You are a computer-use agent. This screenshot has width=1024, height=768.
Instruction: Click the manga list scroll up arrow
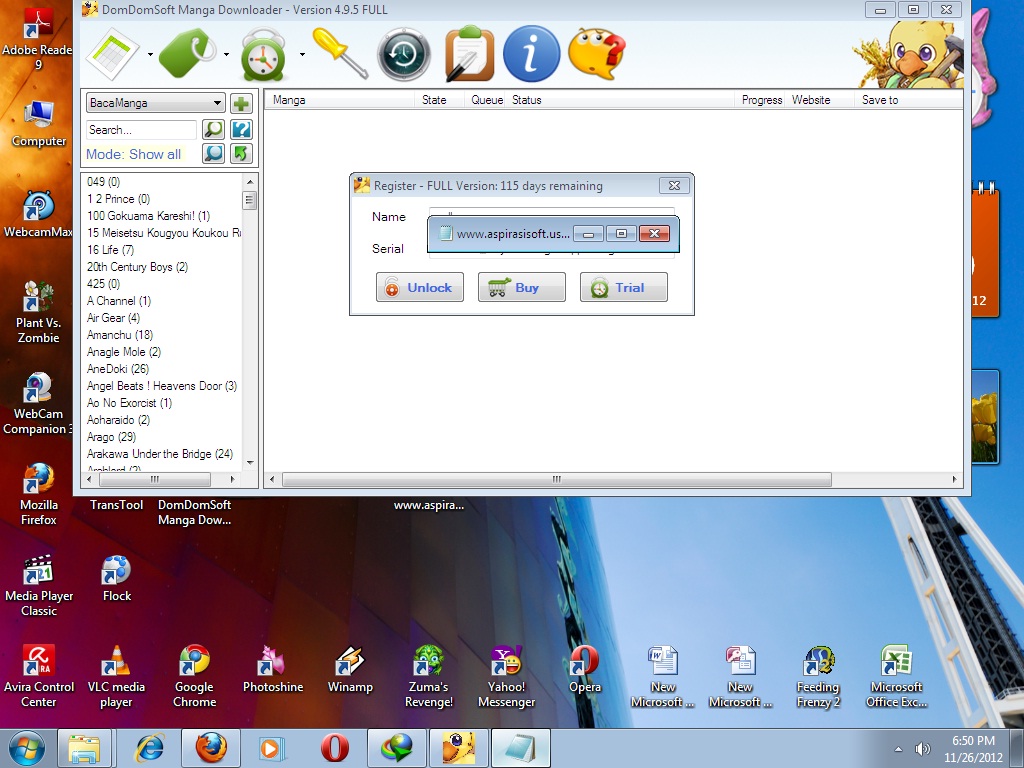[x=249, y=181]
